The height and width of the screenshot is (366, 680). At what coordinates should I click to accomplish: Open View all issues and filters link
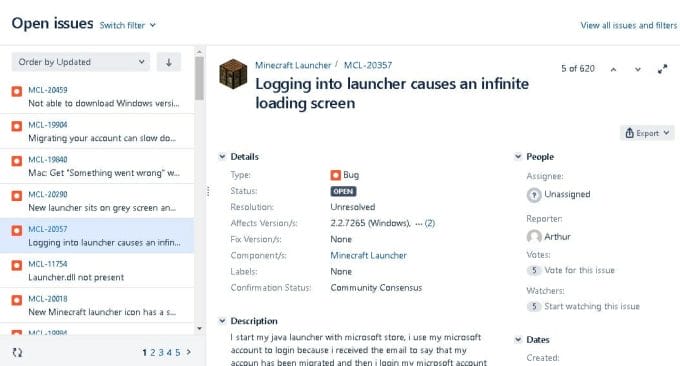628,25
